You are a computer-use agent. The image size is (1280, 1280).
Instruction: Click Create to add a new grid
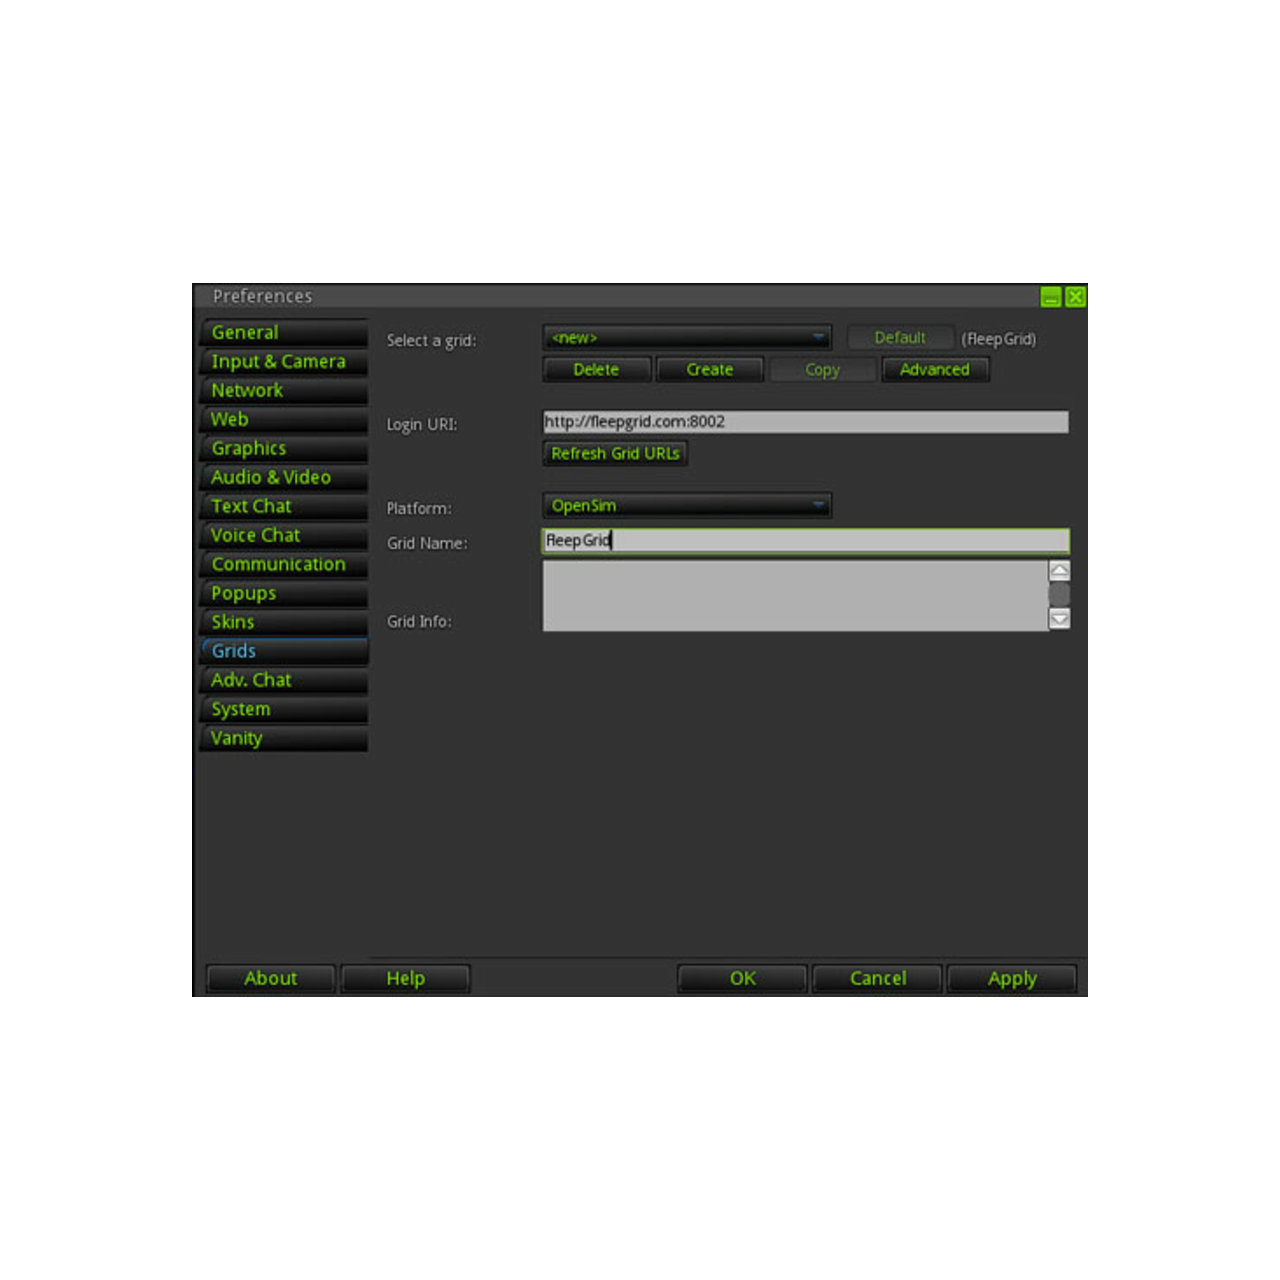(709, 369)
